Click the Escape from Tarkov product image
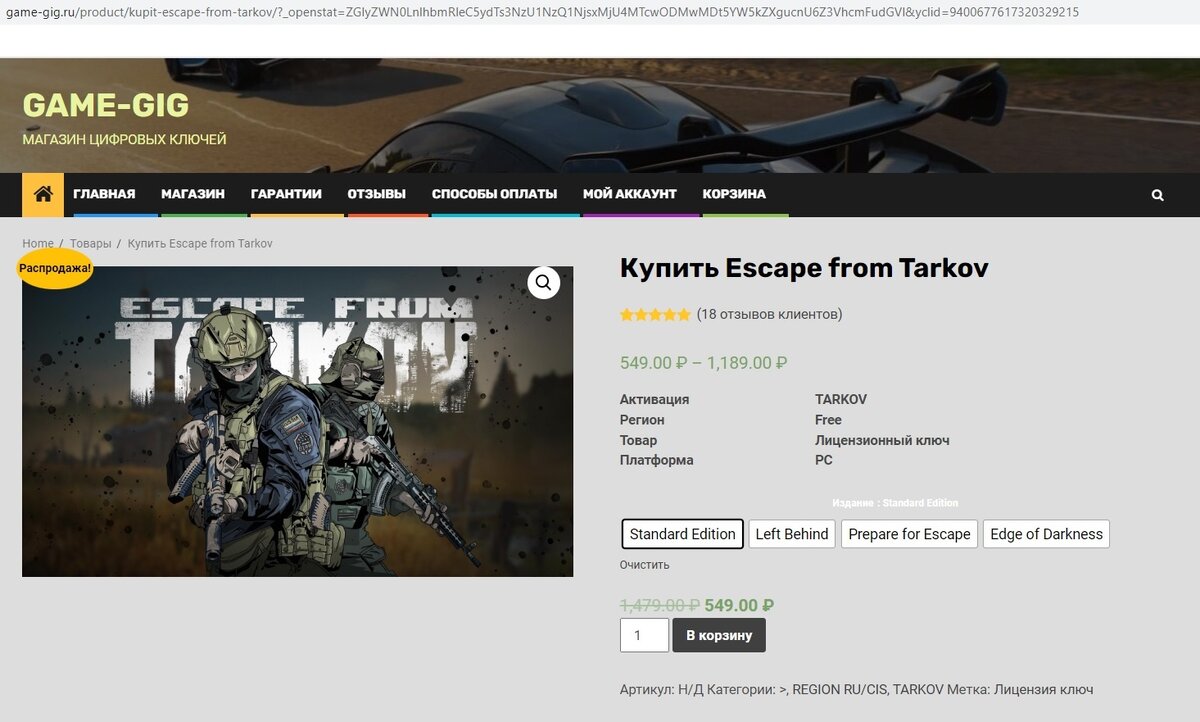 (298, 421)
